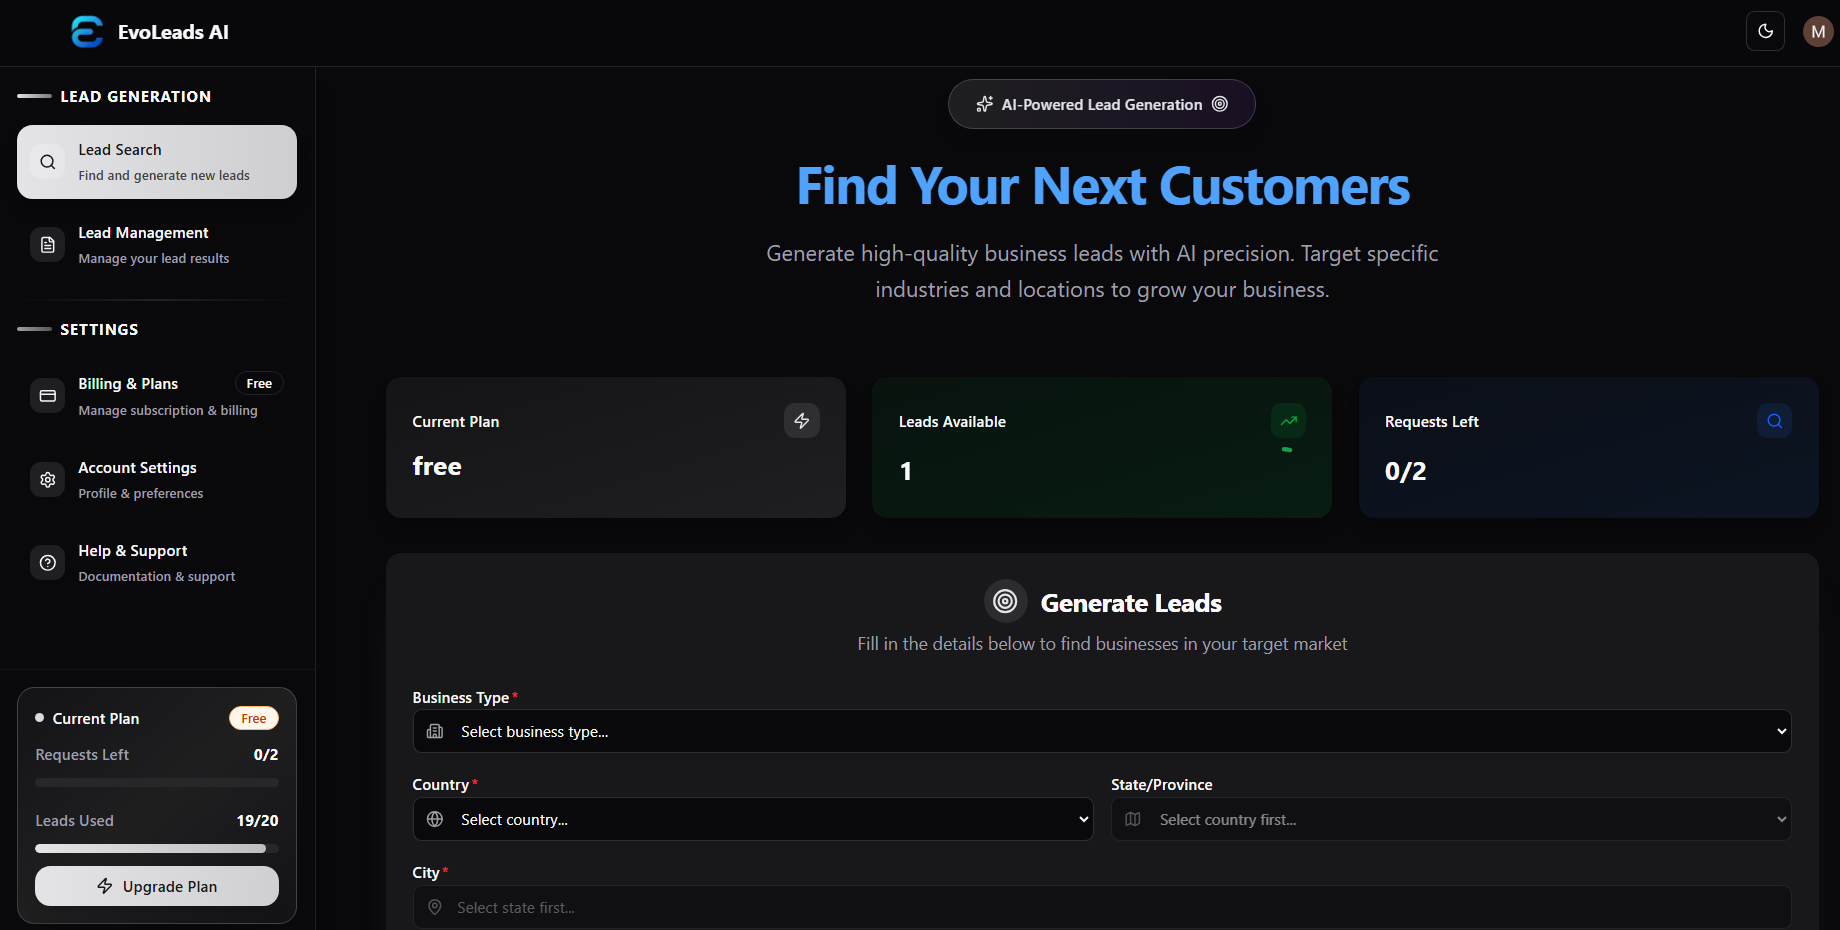Open the Help & Support question mark icon
Image resolution: width=1840 pixels, height=930 pixels.
[x=47, y=562]
